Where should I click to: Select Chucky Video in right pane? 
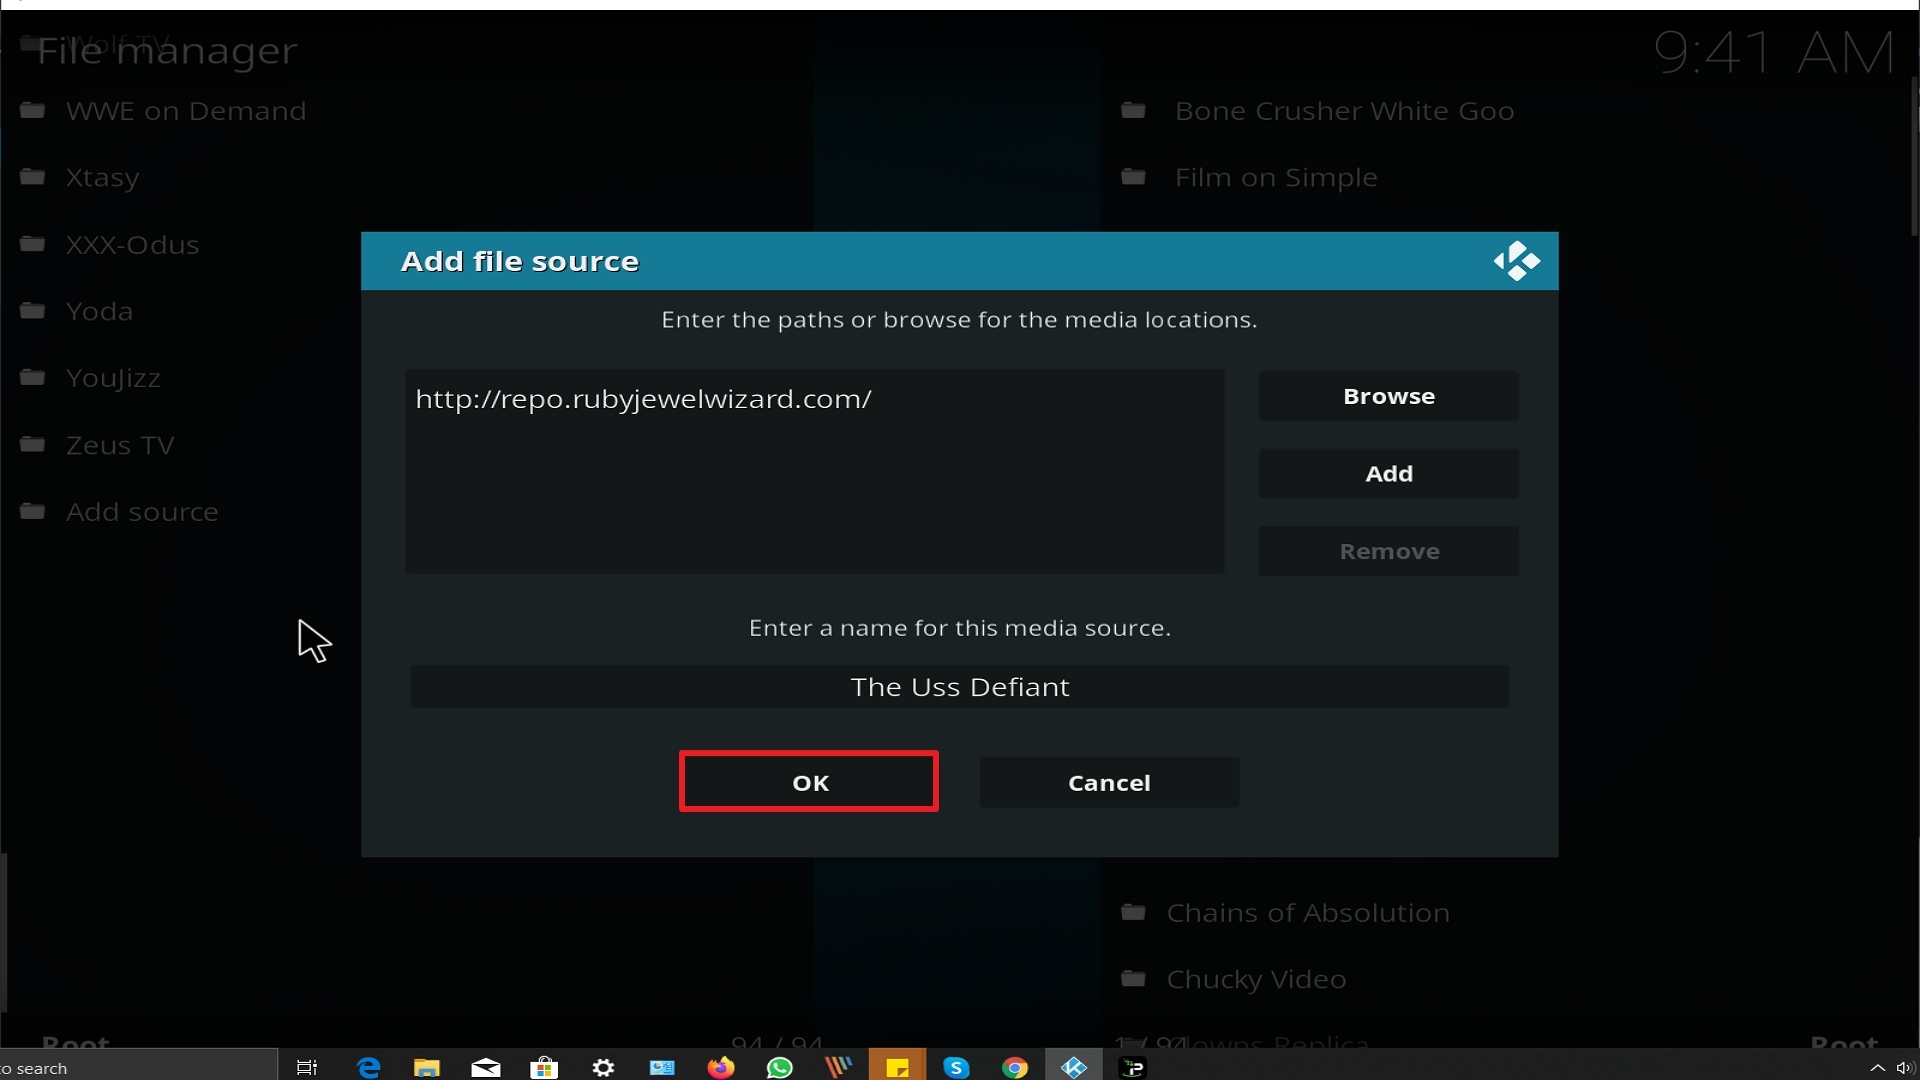click(x=1256, y=980)
